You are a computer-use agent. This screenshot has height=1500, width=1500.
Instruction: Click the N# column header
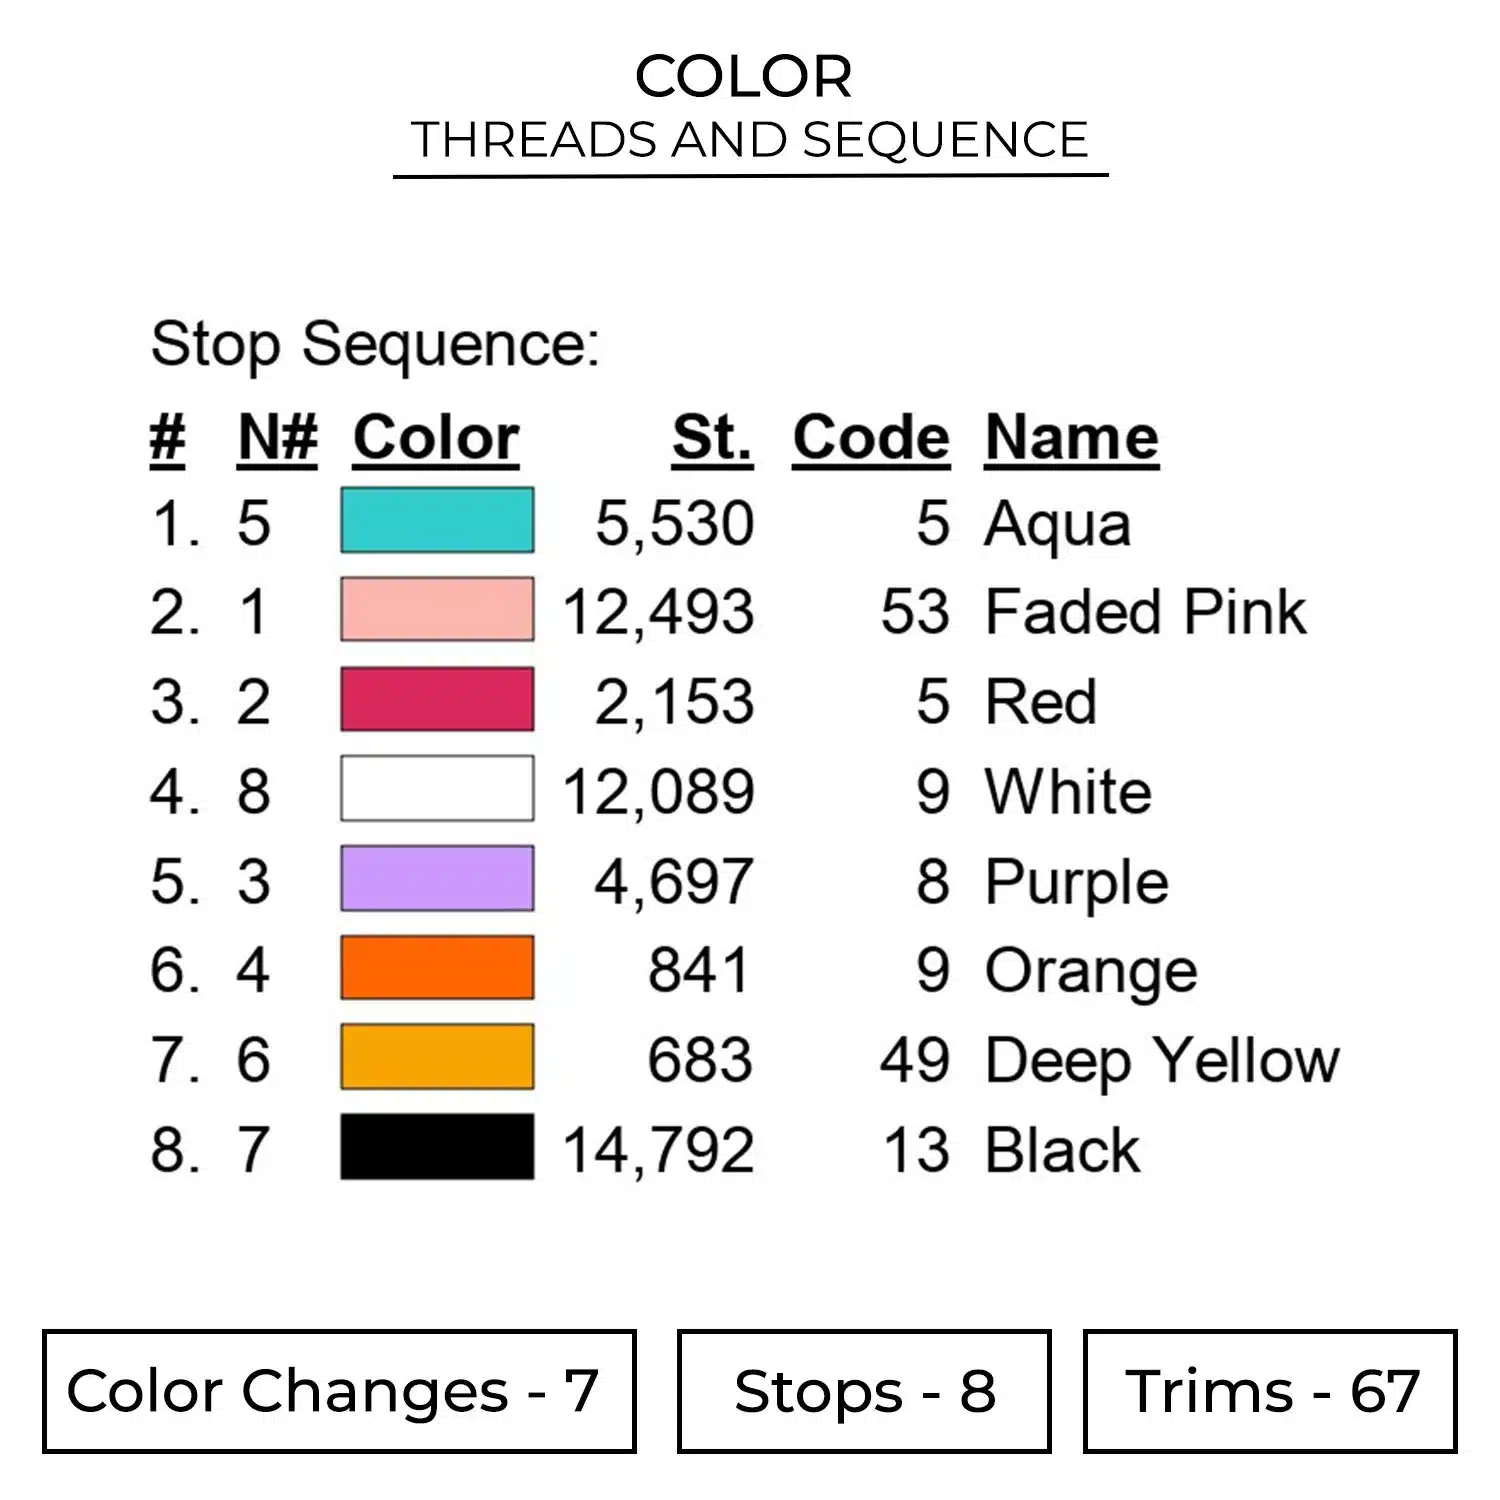278,438
